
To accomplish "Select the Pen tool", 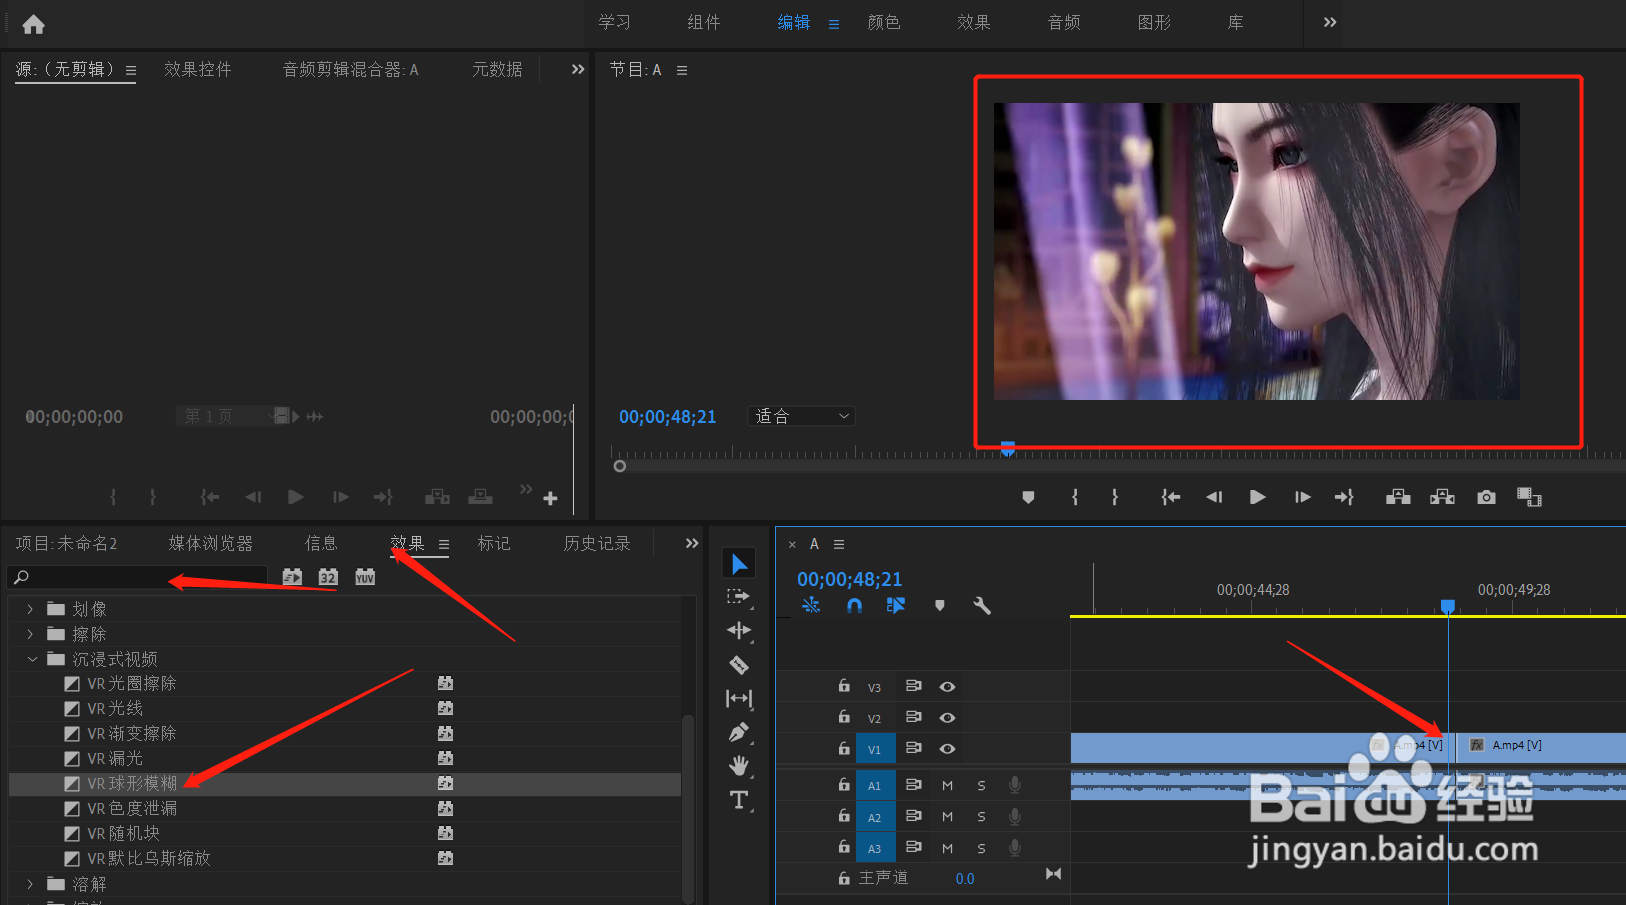I will (x=739, y=733).
